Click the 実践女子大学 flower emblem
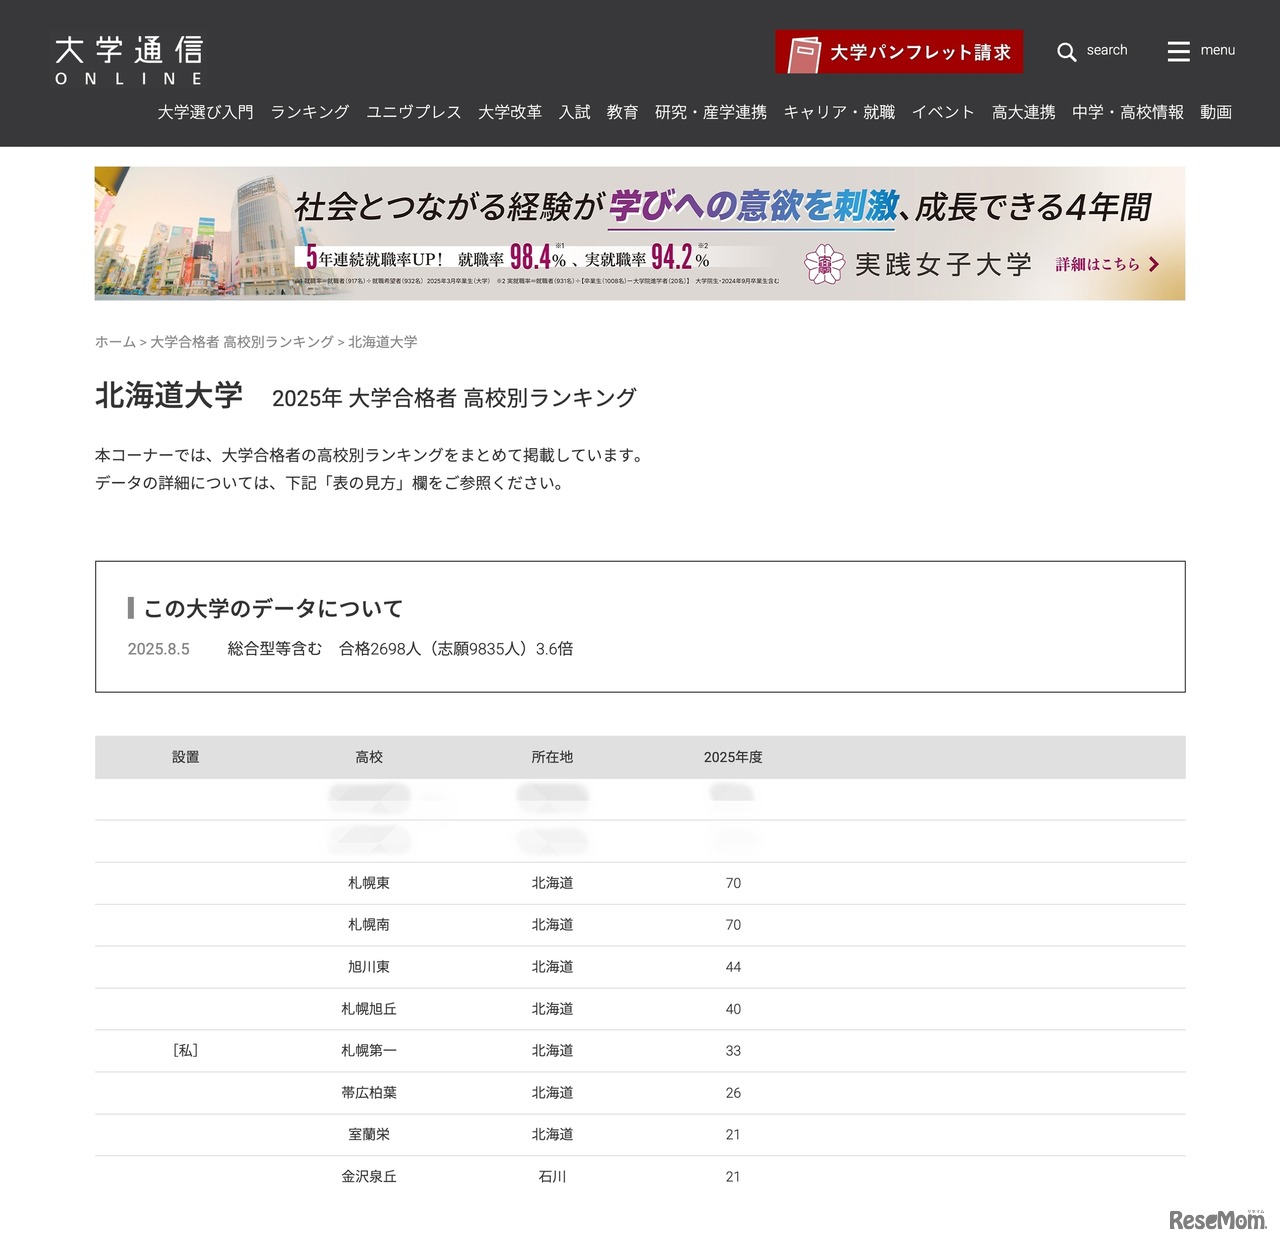 [x=822, y=264]
